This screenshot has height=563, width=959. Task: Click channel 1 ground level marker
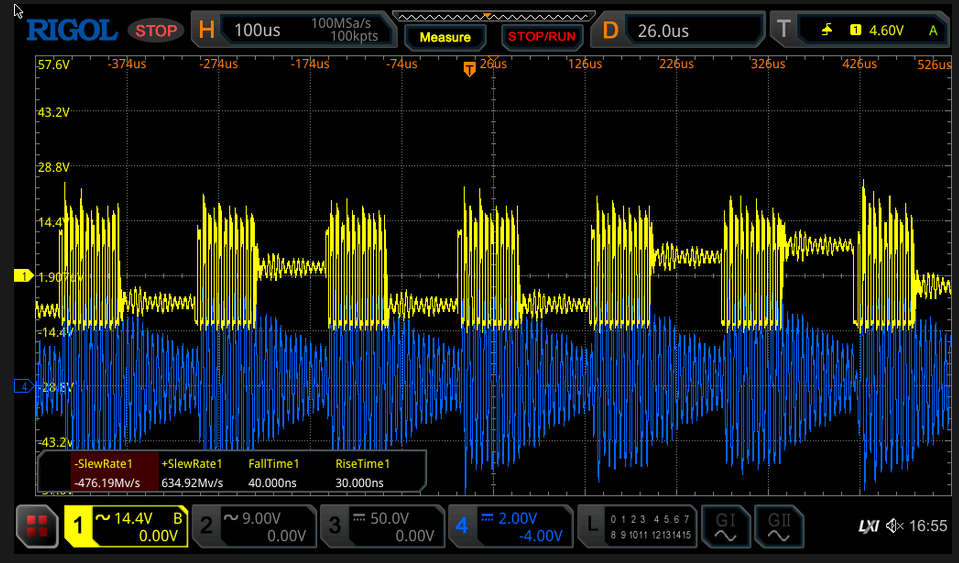tap(23, 276)
